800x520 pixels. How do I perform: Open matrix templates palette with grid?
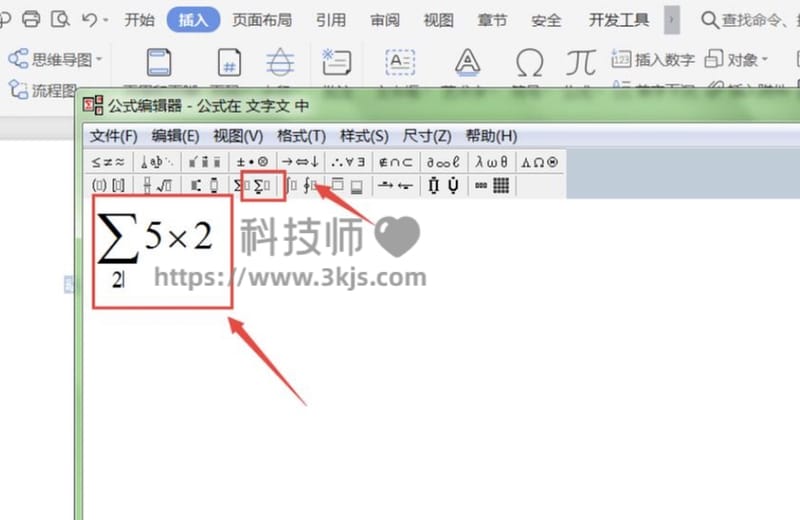pyautogui.click(x=491, y=186)
